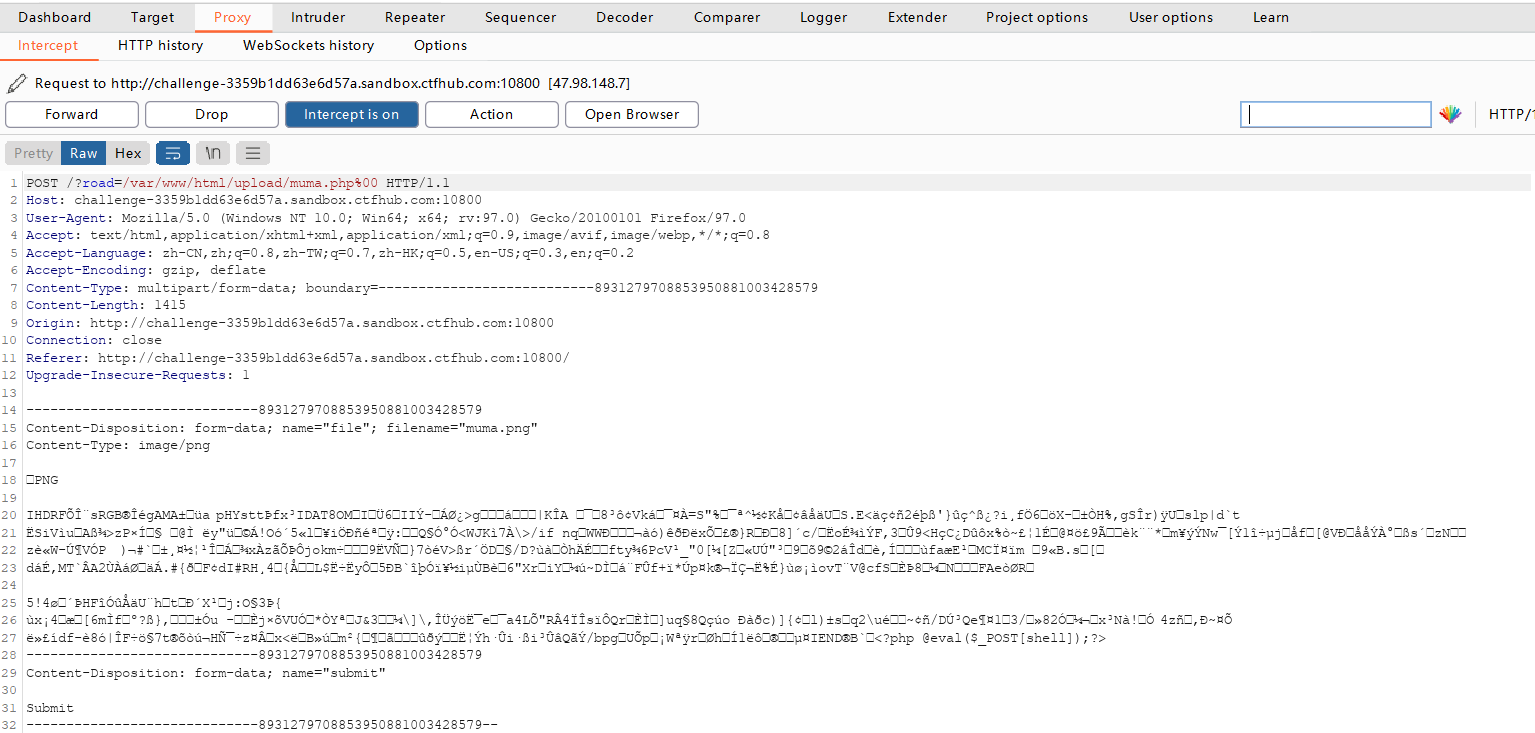Screen dimensions: 1535x733
Task: Open the Project options tab
Action: tap(1037, 17)
